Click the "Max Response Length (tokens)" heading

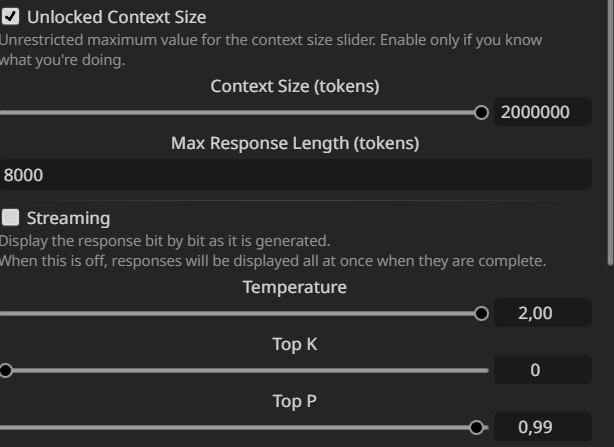pos(295,143)
